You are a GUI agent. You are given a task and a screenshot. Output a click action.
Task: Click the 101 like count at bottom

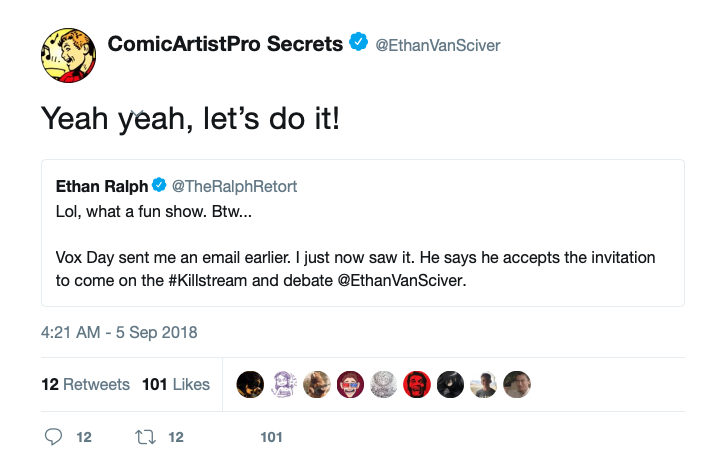(271, 437)
